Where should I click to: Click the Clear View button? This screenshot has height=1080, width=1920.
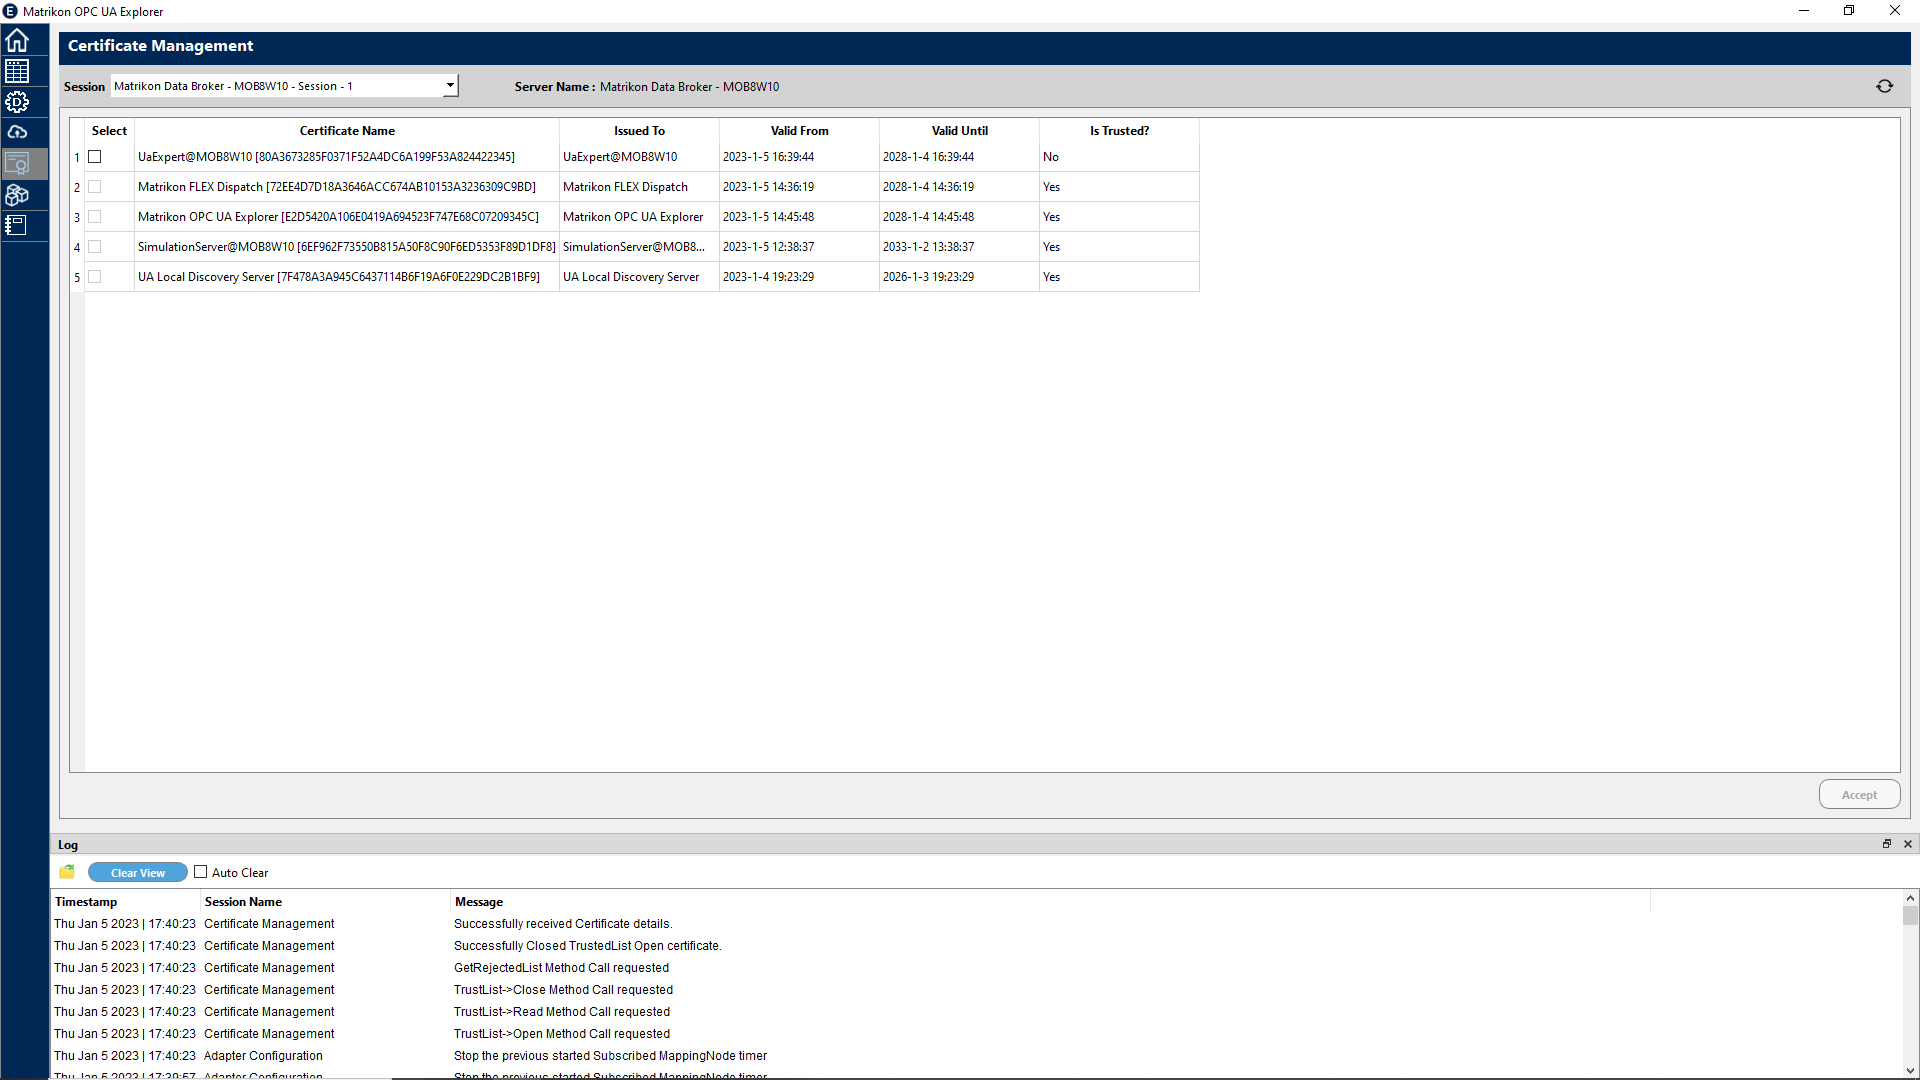click(138, 873)
